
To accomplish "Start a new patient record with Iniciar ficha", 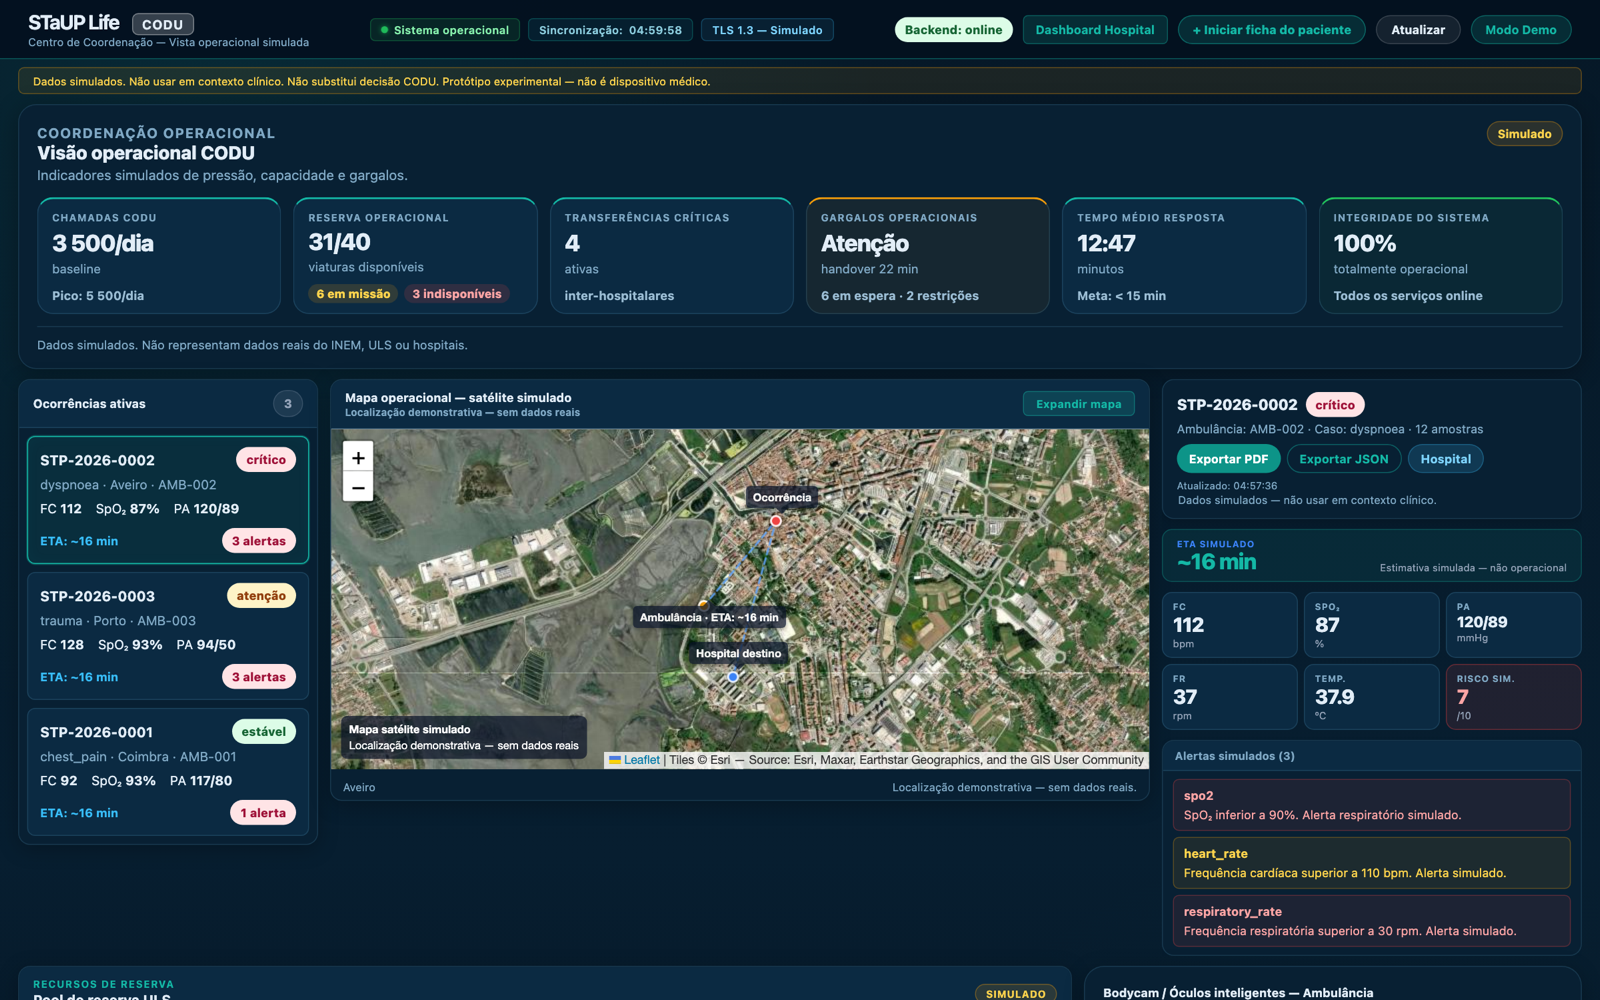I will pyautogui.click(x=1271, y=30).
